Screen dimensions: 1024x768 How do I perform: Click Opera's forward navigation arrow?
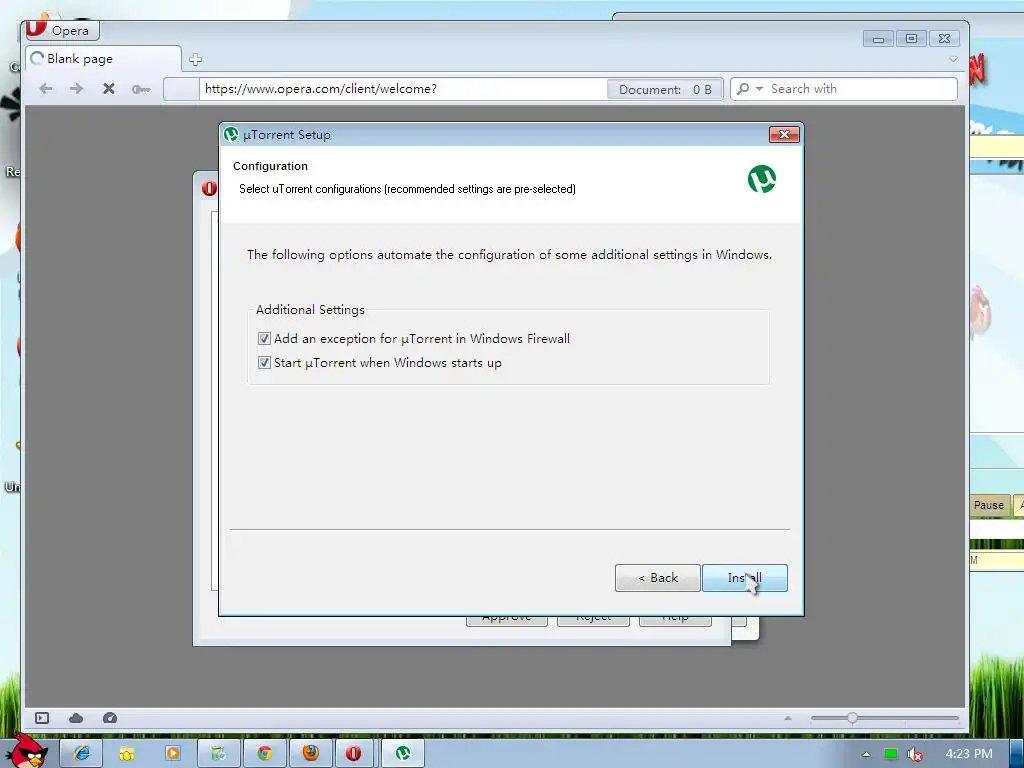coord(76,89)
